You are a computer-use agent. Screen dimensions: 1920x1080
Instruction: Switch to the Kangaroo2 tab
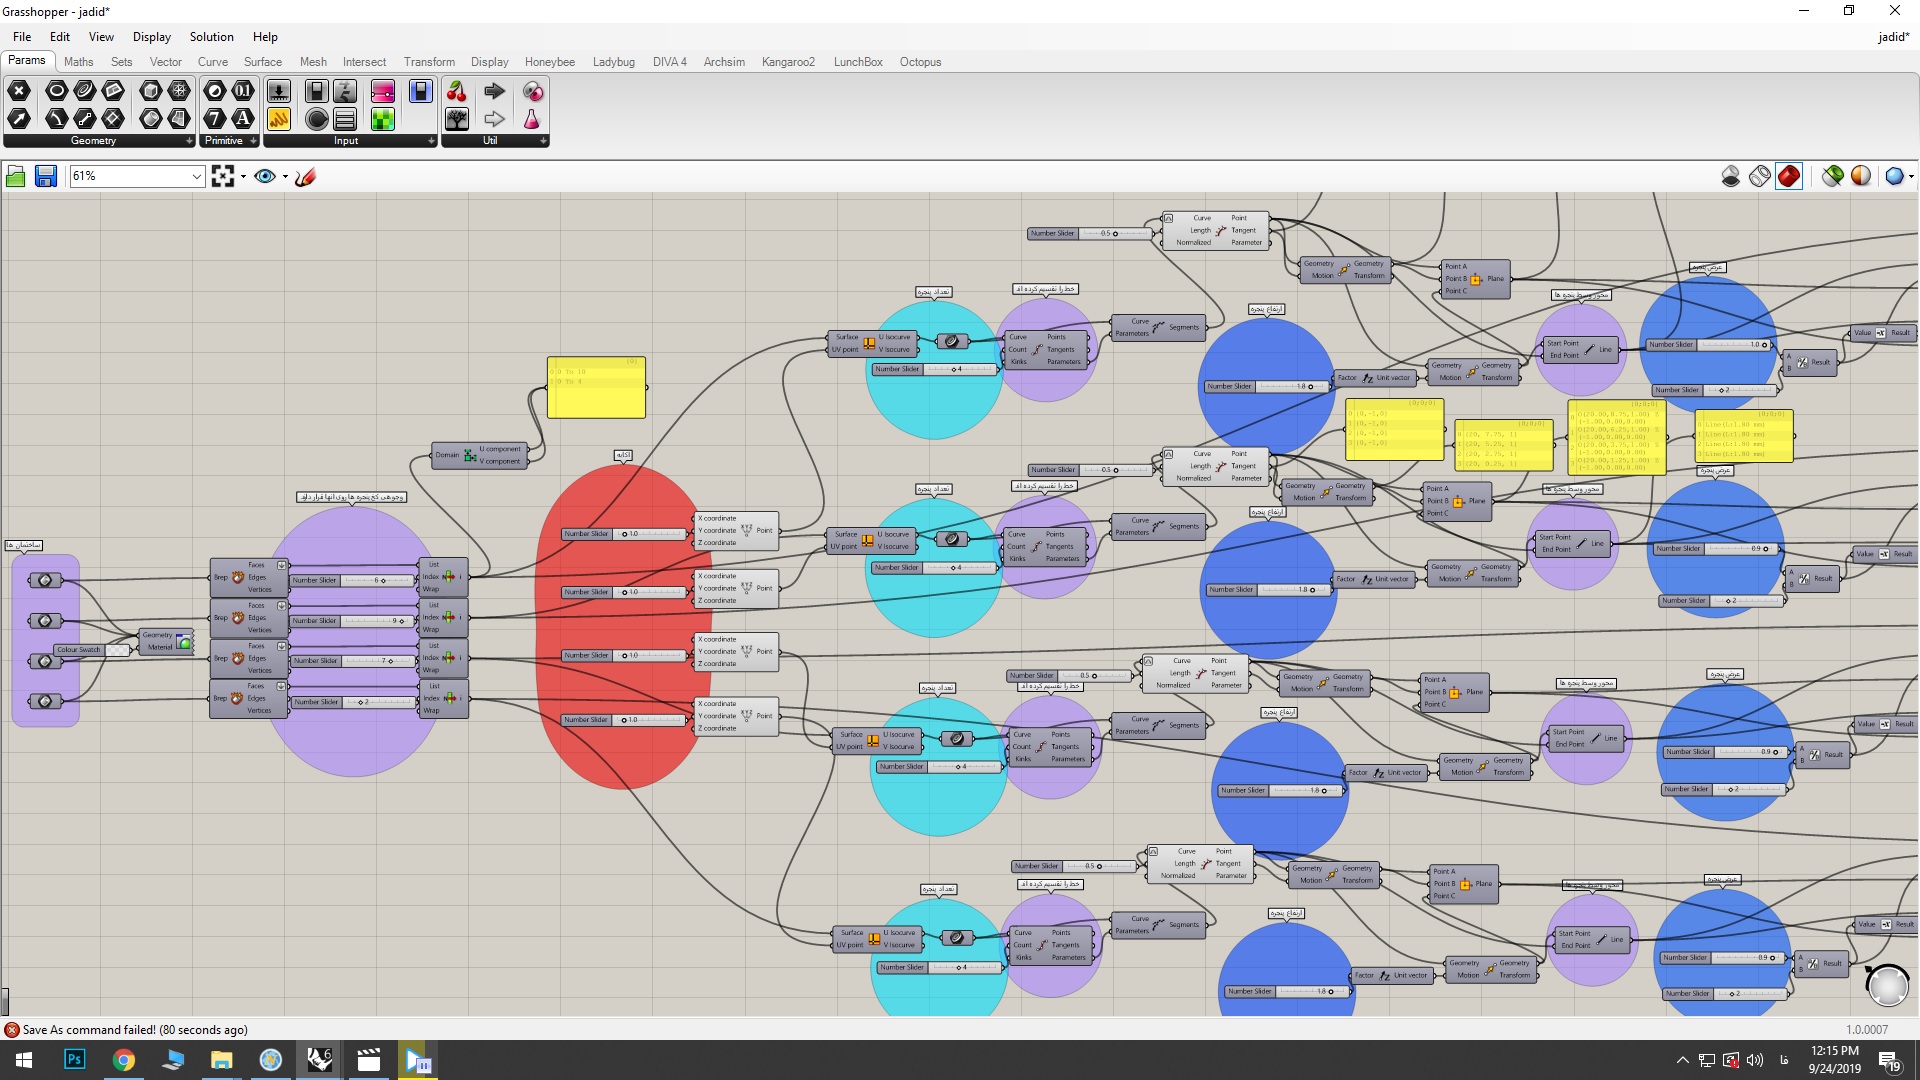(x=788, y=62)
